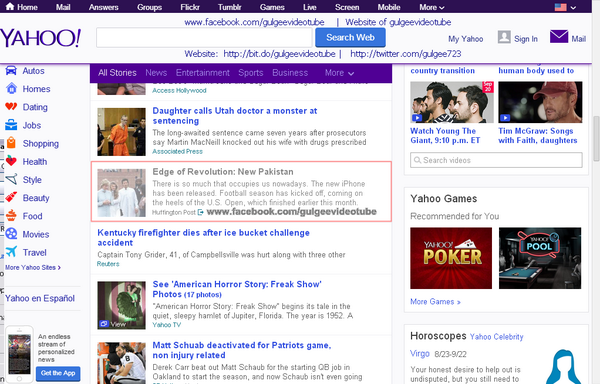Open Mail in the top navigation bar
The width and height of the screenshot is (600, 384).
point(63,7)
